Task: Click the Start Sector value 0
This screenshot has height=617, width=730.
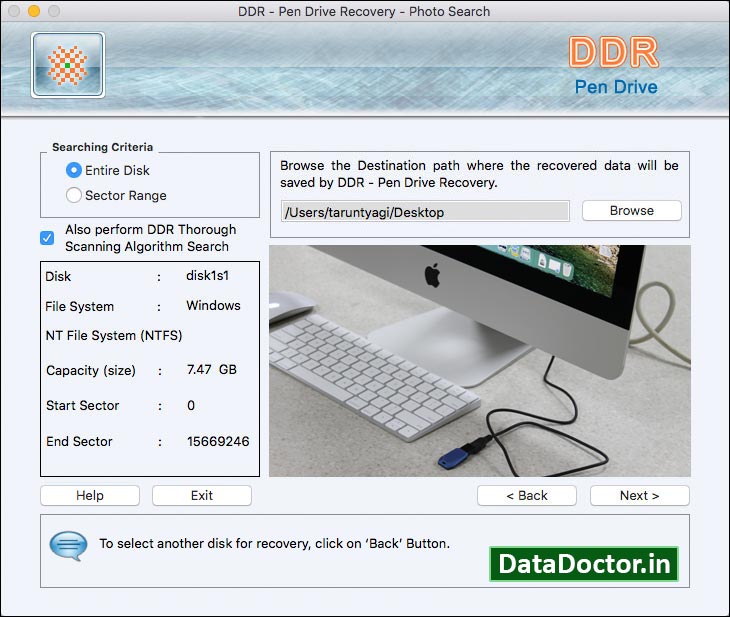Action: pos(191,406)
